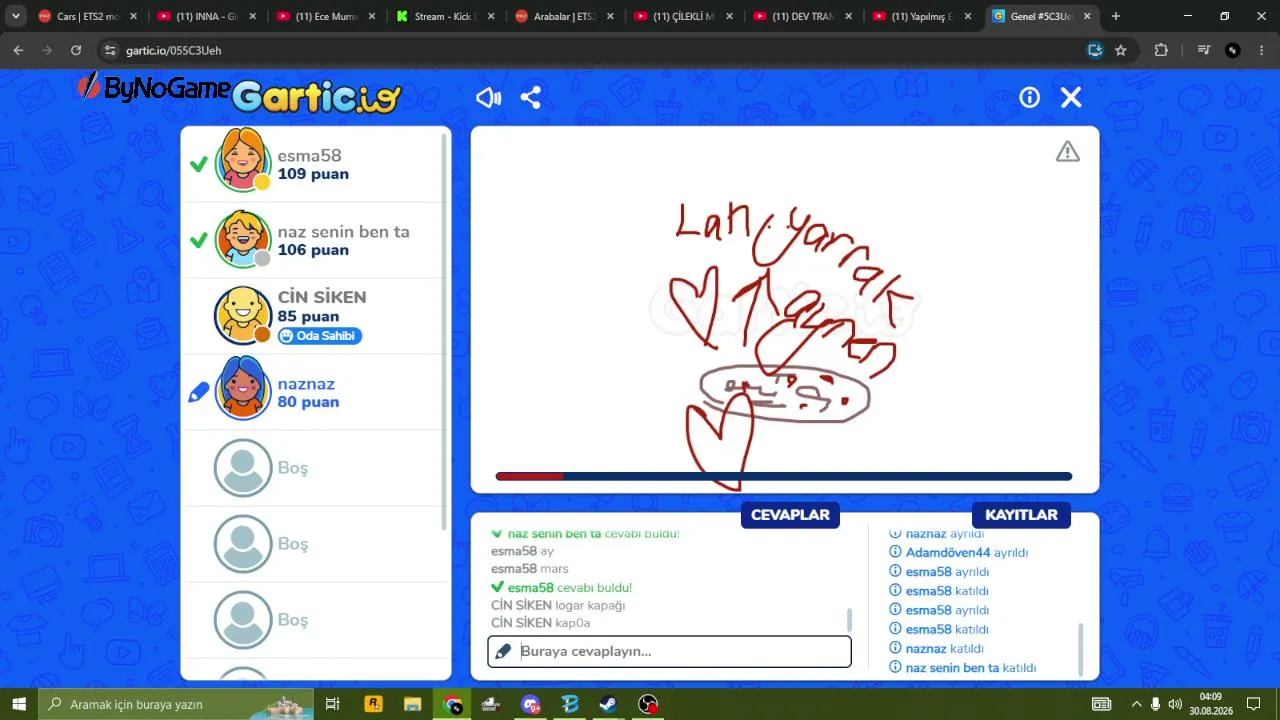This screenshot has width=1280, height=720.
Task: Switch to Arabalar ETS2 browser tab
Action: coord(562,16)
